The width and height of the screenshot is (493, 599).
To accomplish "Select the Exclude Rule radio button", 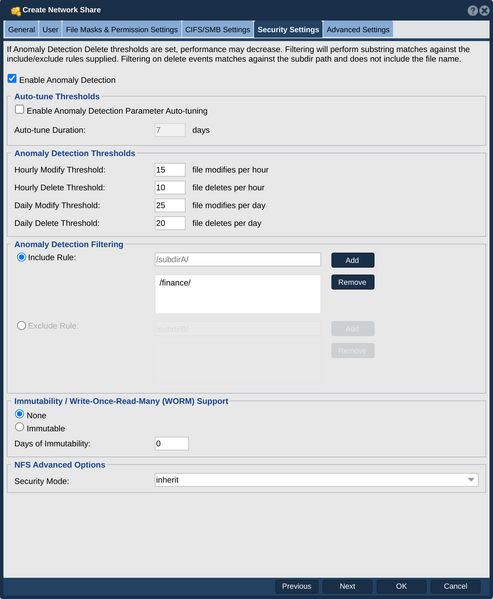I will [x=21, y=325].
